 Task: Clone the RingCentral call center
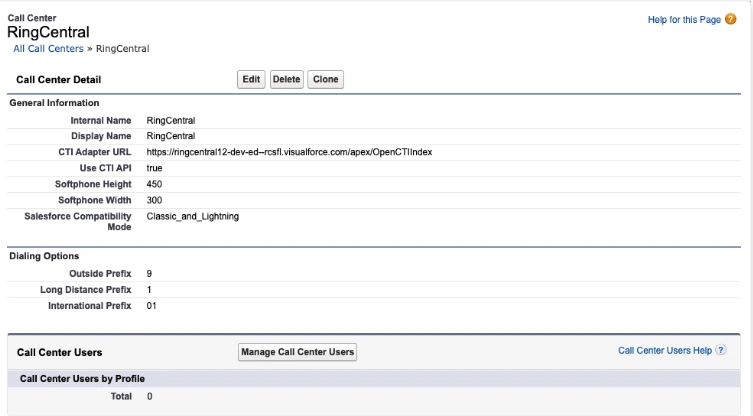[x=325, y=79]
